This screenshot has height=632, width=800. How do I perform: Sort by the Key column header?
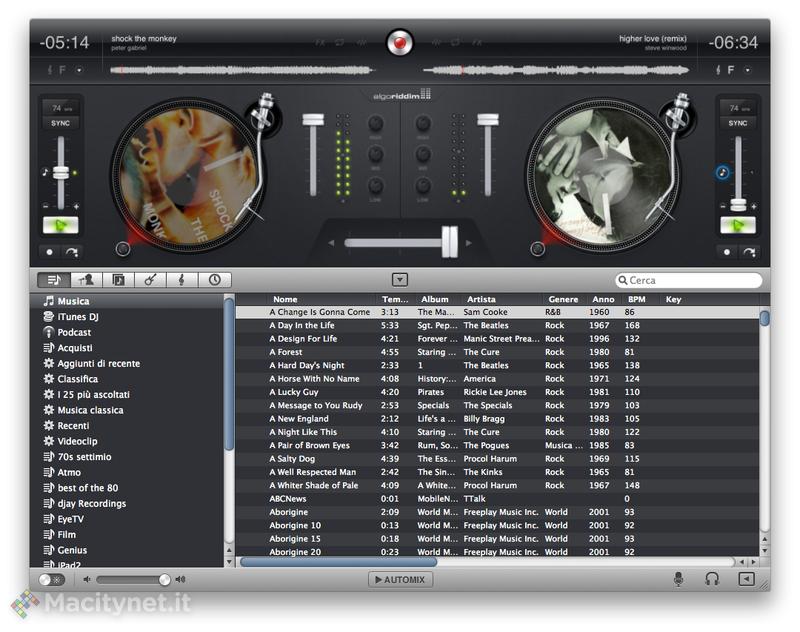pyautogui.click(x=673, y=299)
